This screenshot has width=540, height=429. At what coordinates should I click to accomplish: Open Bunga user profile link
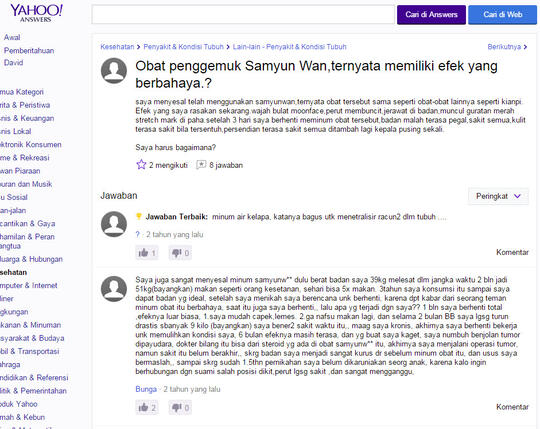coord(146,389)
